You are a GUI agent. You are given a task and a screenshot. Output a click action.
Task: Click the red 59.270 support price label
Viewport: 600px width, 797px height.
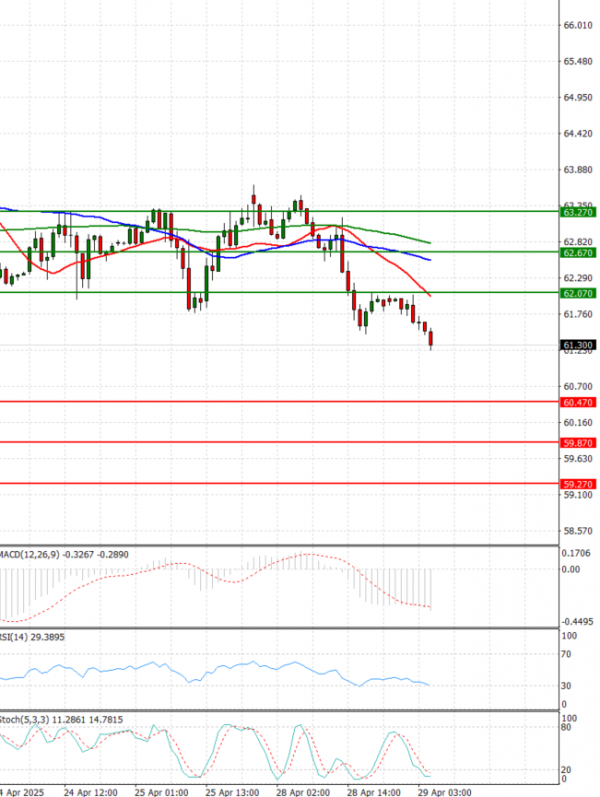click(x=578, y=483)
